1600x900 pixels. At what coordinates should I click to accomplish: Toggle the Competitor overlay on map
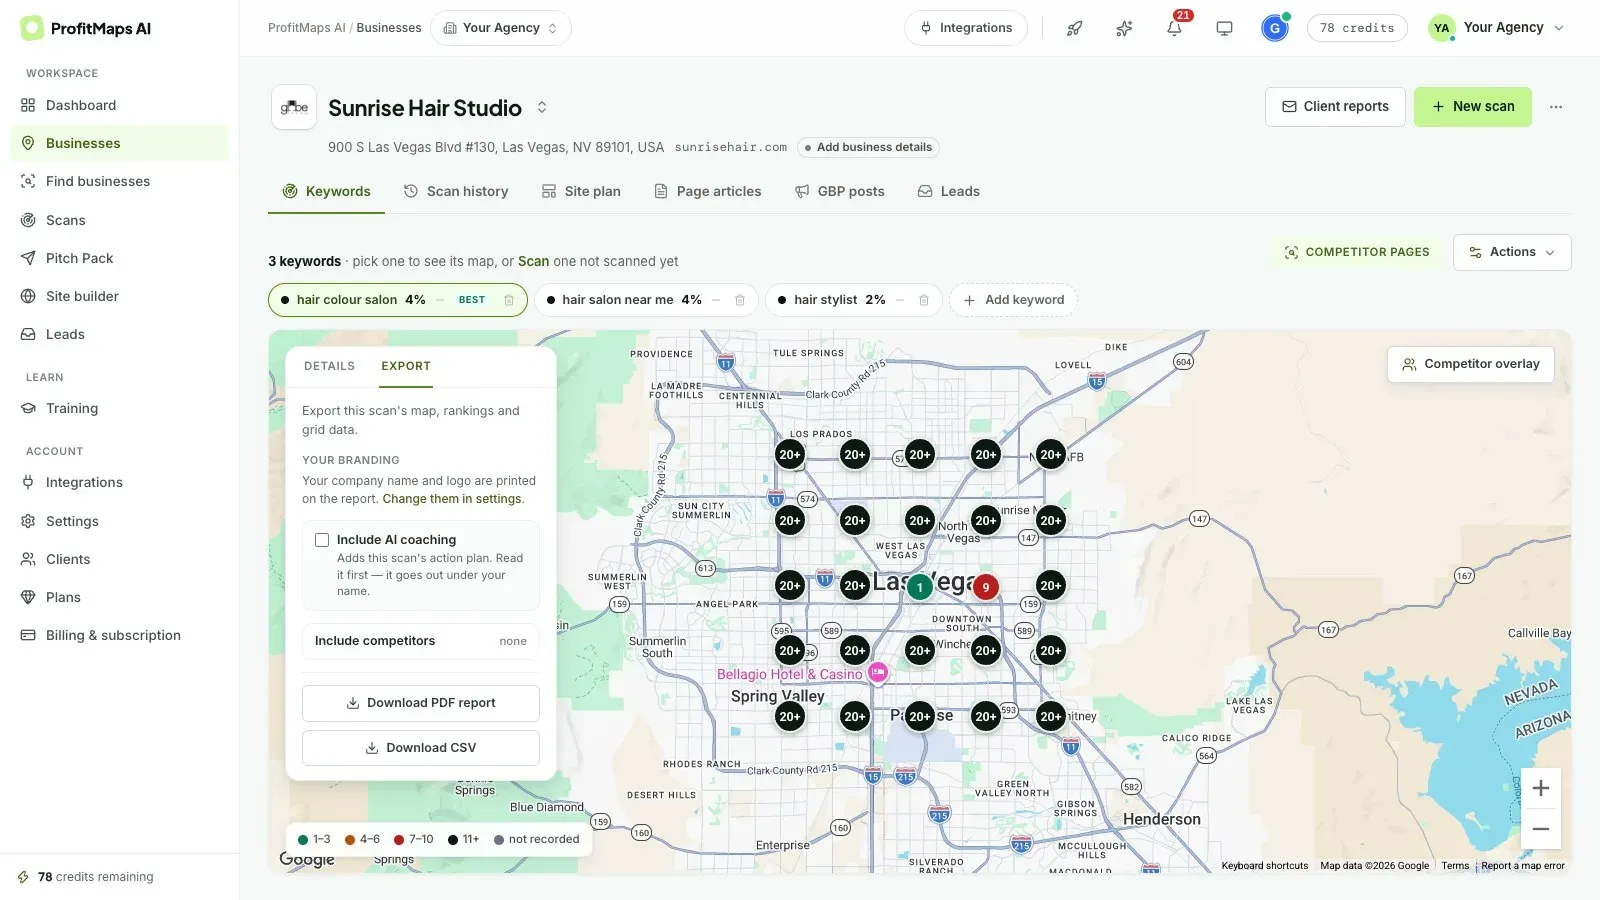1471,364
